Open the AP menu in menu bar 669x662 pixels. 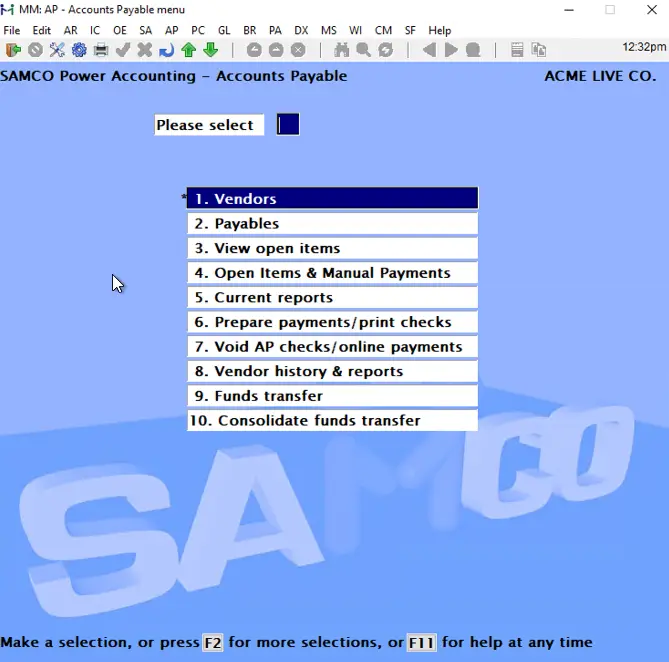pos(172,31)
